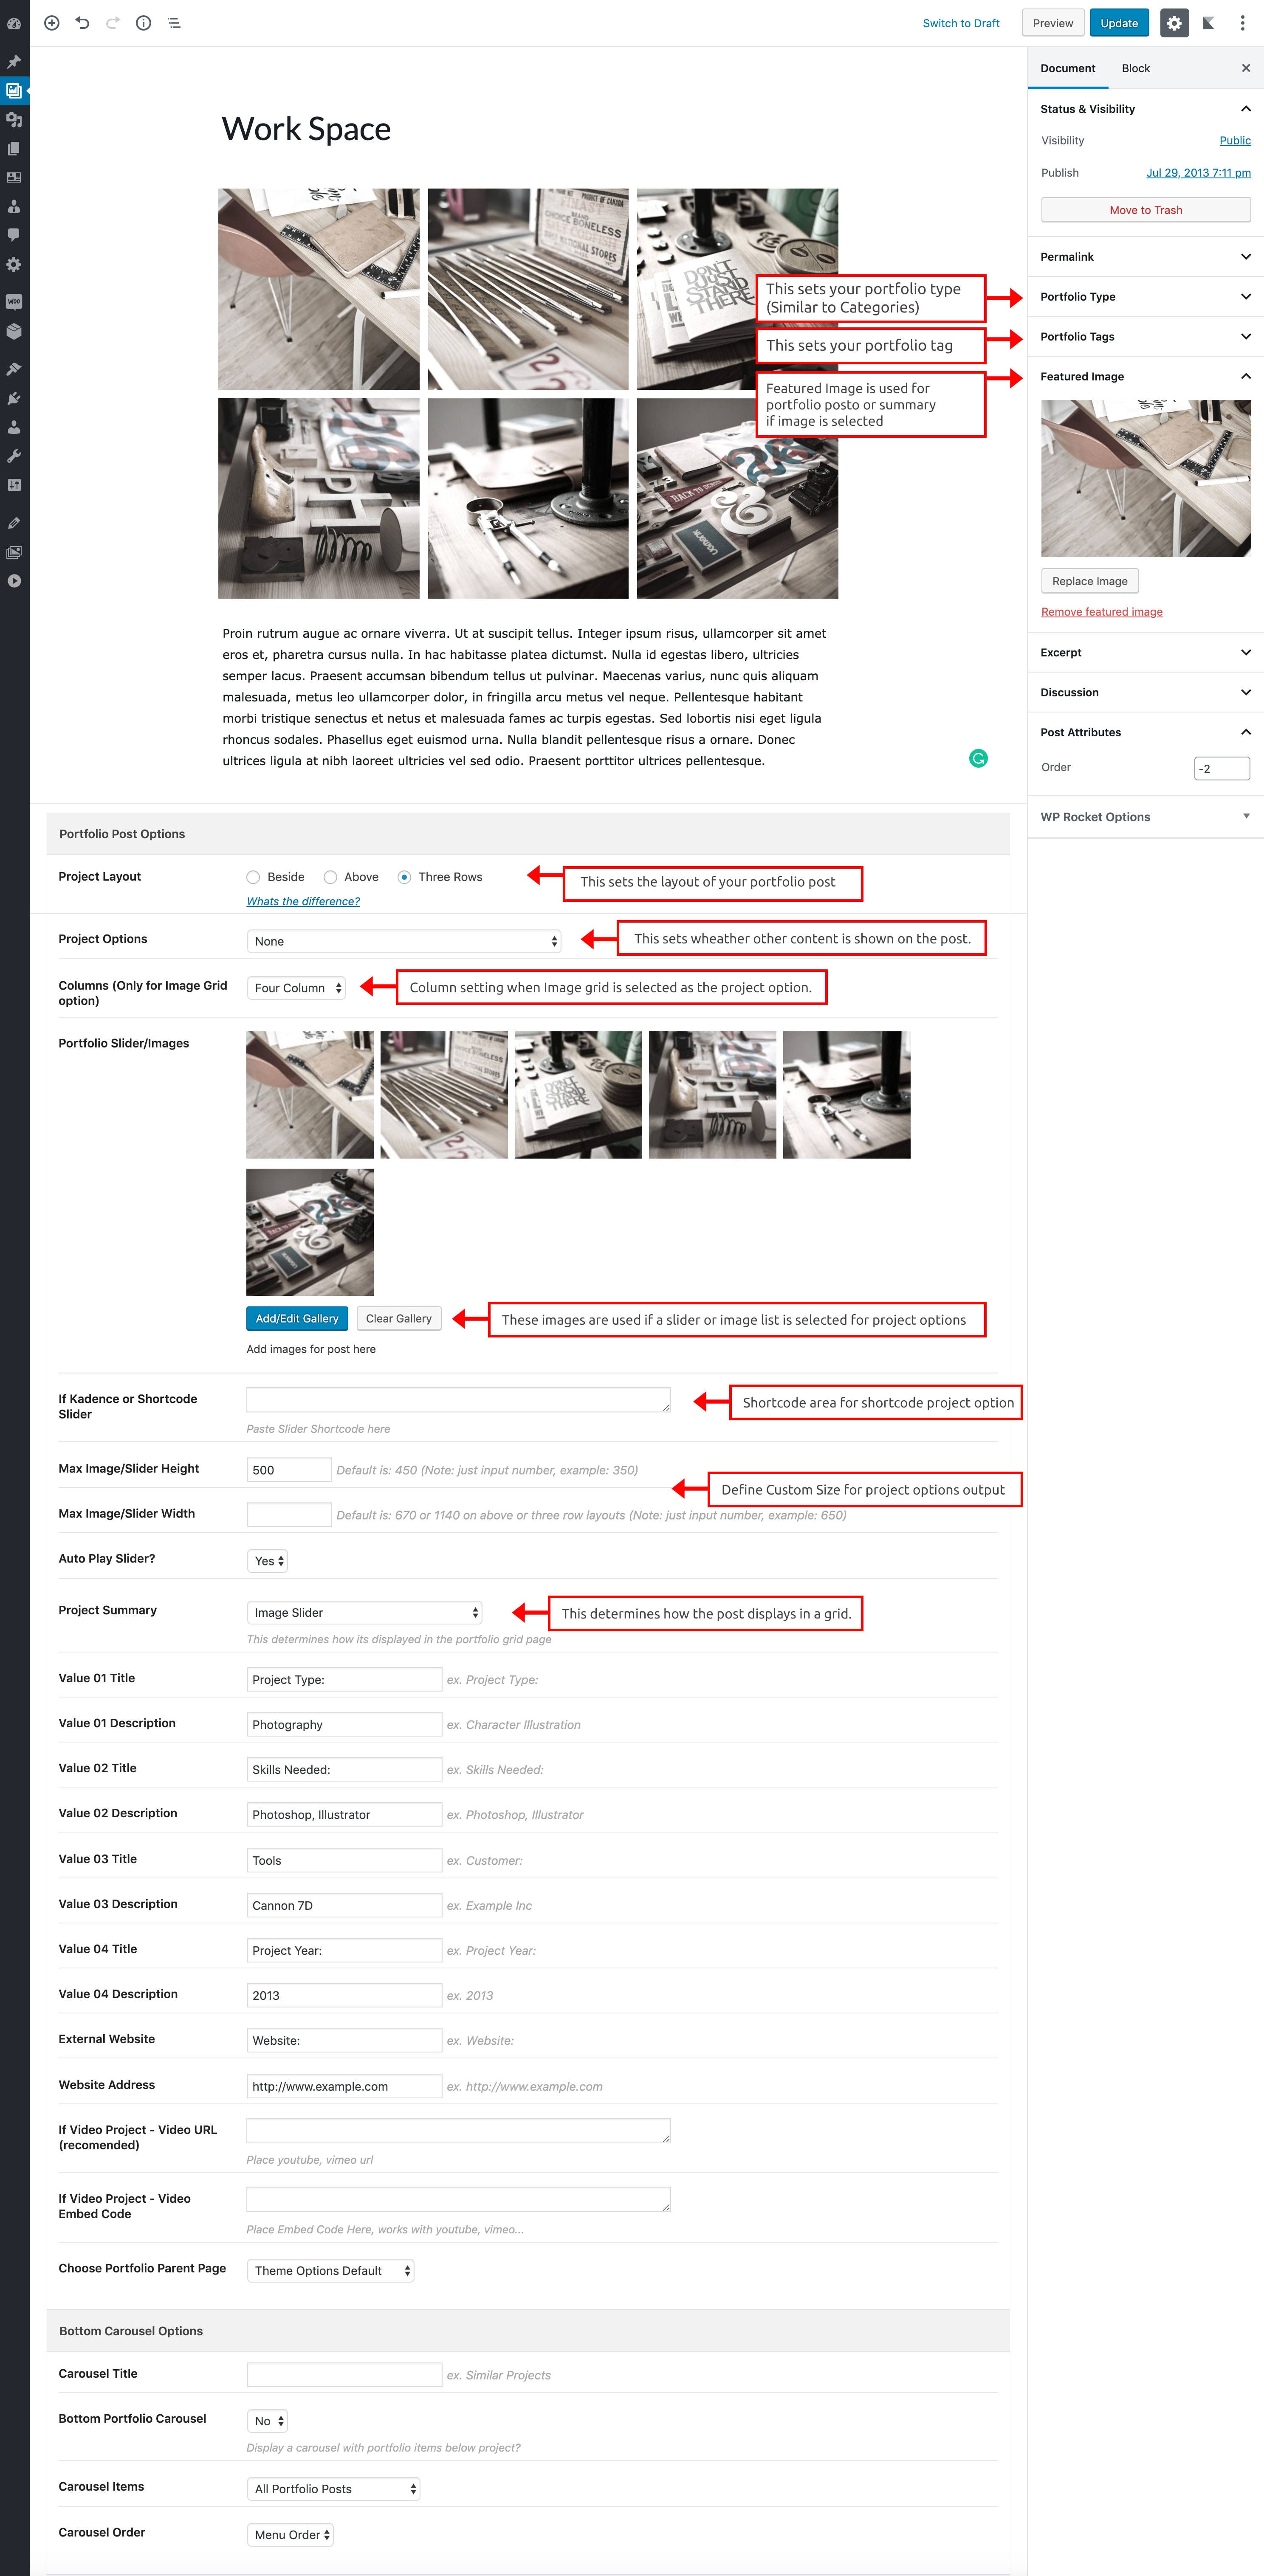Open Tools via the wrench sidebar icon
The width and height of the screenshot is (1264, 2576).
(14, 456)
